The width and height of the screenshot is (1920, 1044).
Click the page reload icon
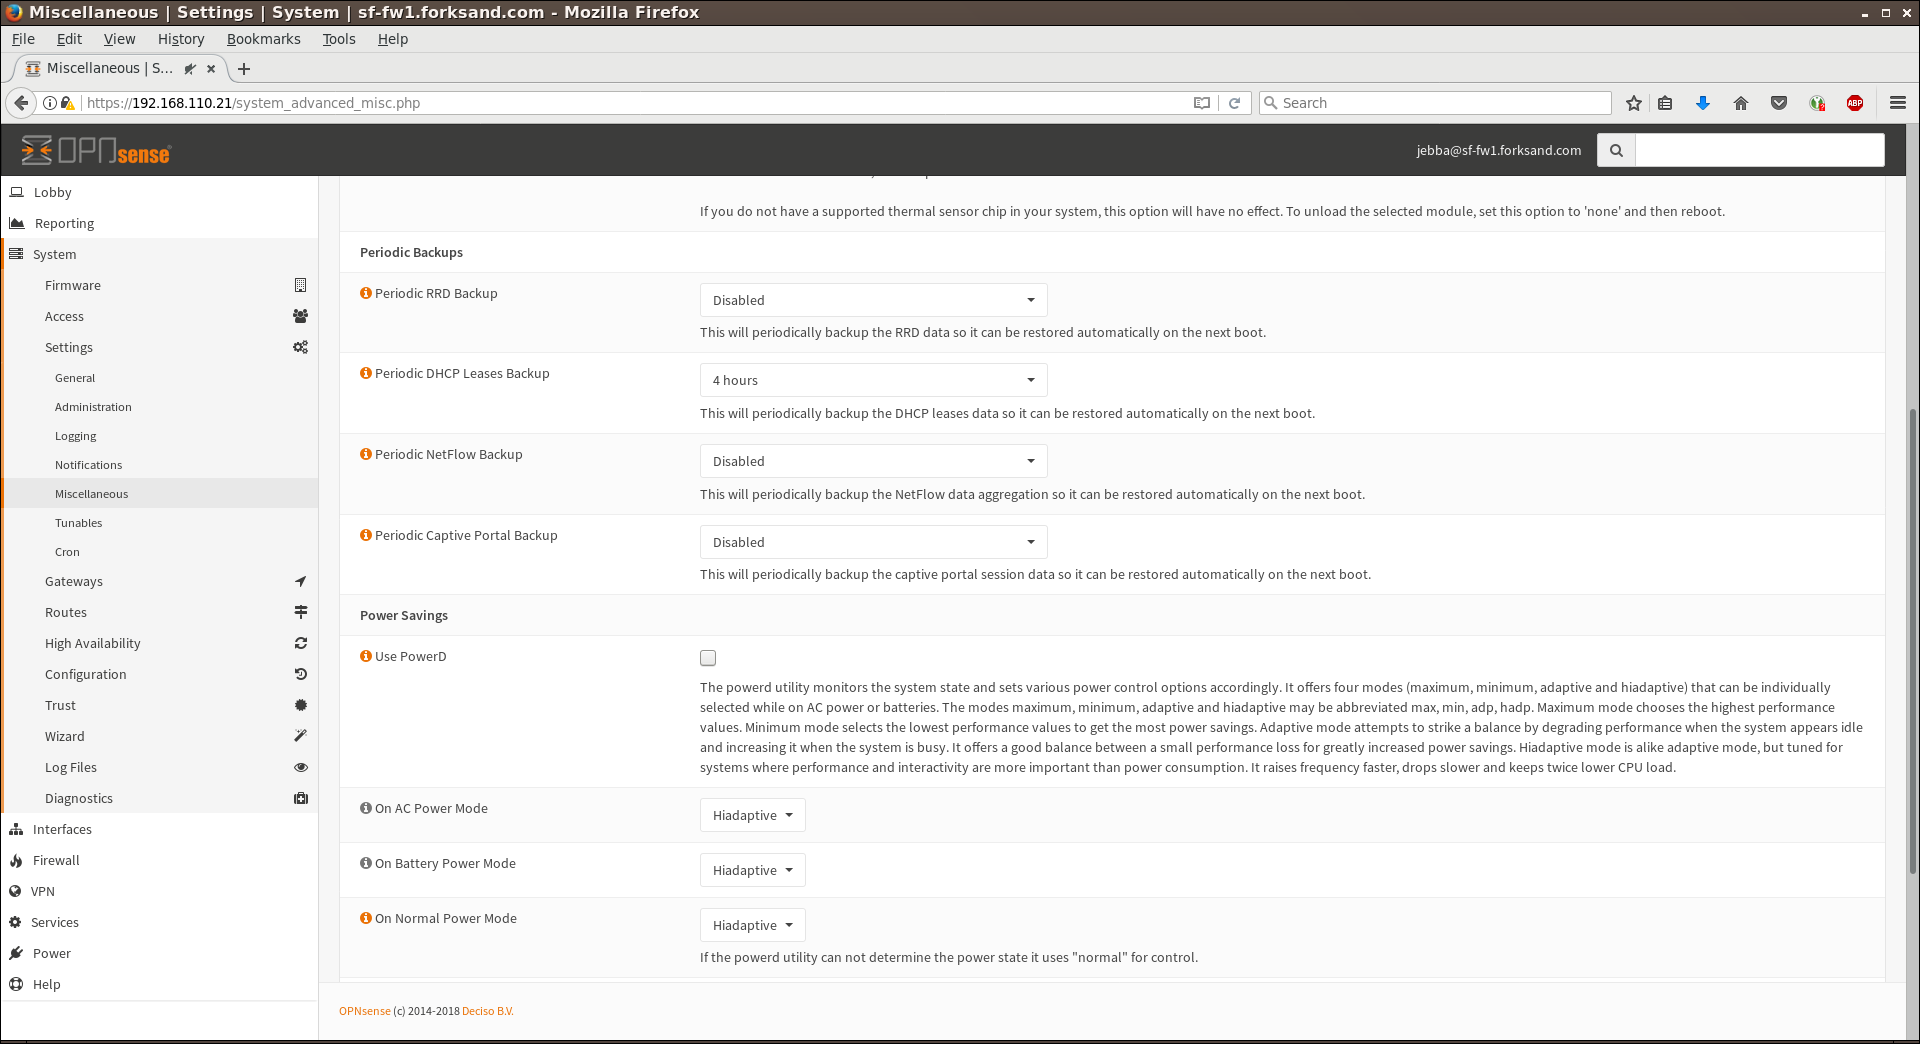pos(1235,103)
